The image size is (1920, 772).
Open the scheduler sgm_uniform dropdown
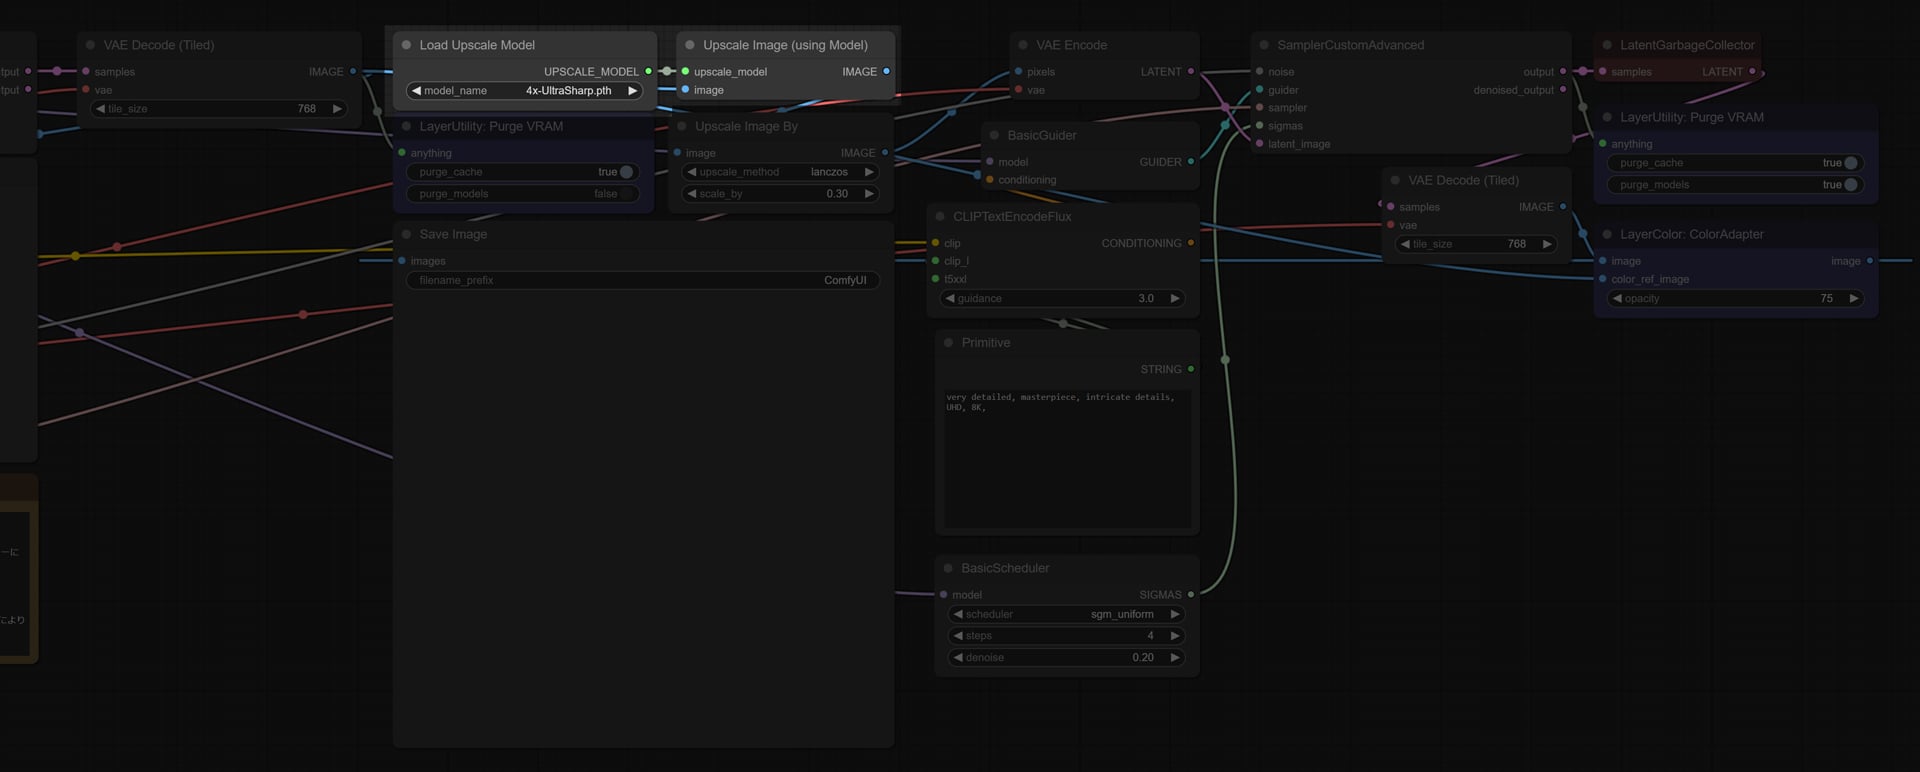coord(1066,614)
